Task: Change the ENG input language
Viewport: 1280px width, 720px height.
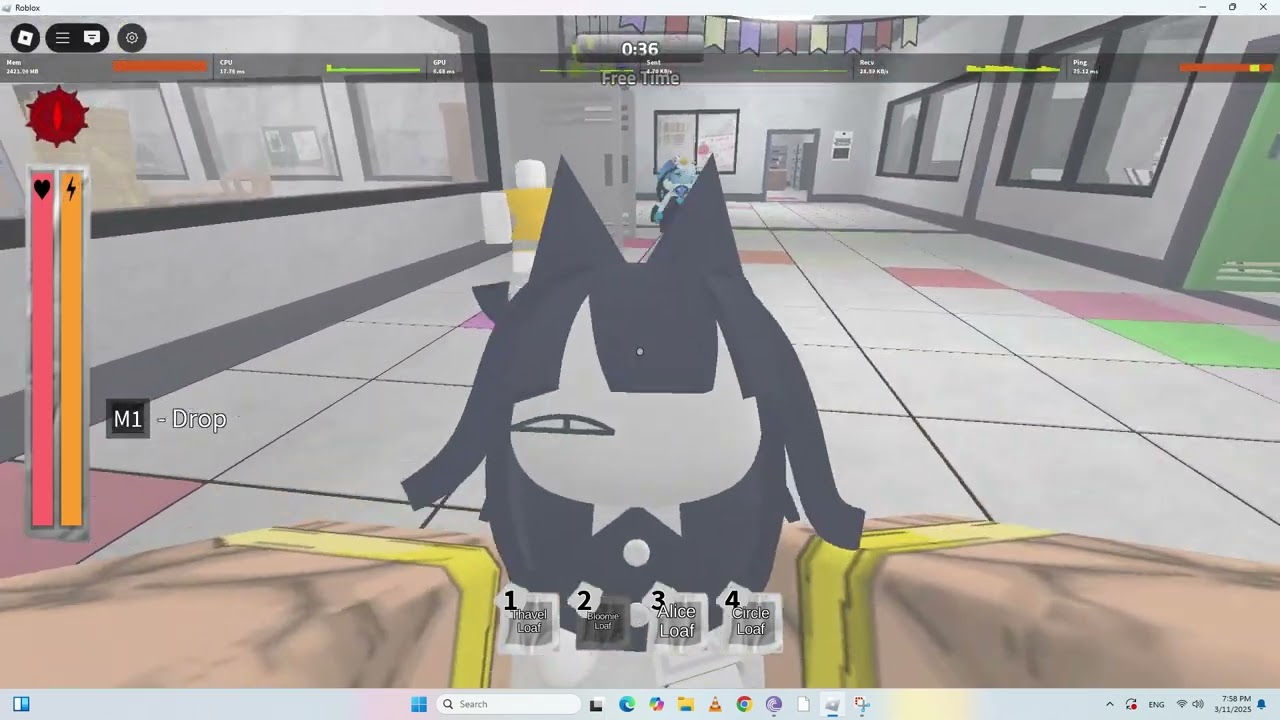Action: pos(1156,704)
